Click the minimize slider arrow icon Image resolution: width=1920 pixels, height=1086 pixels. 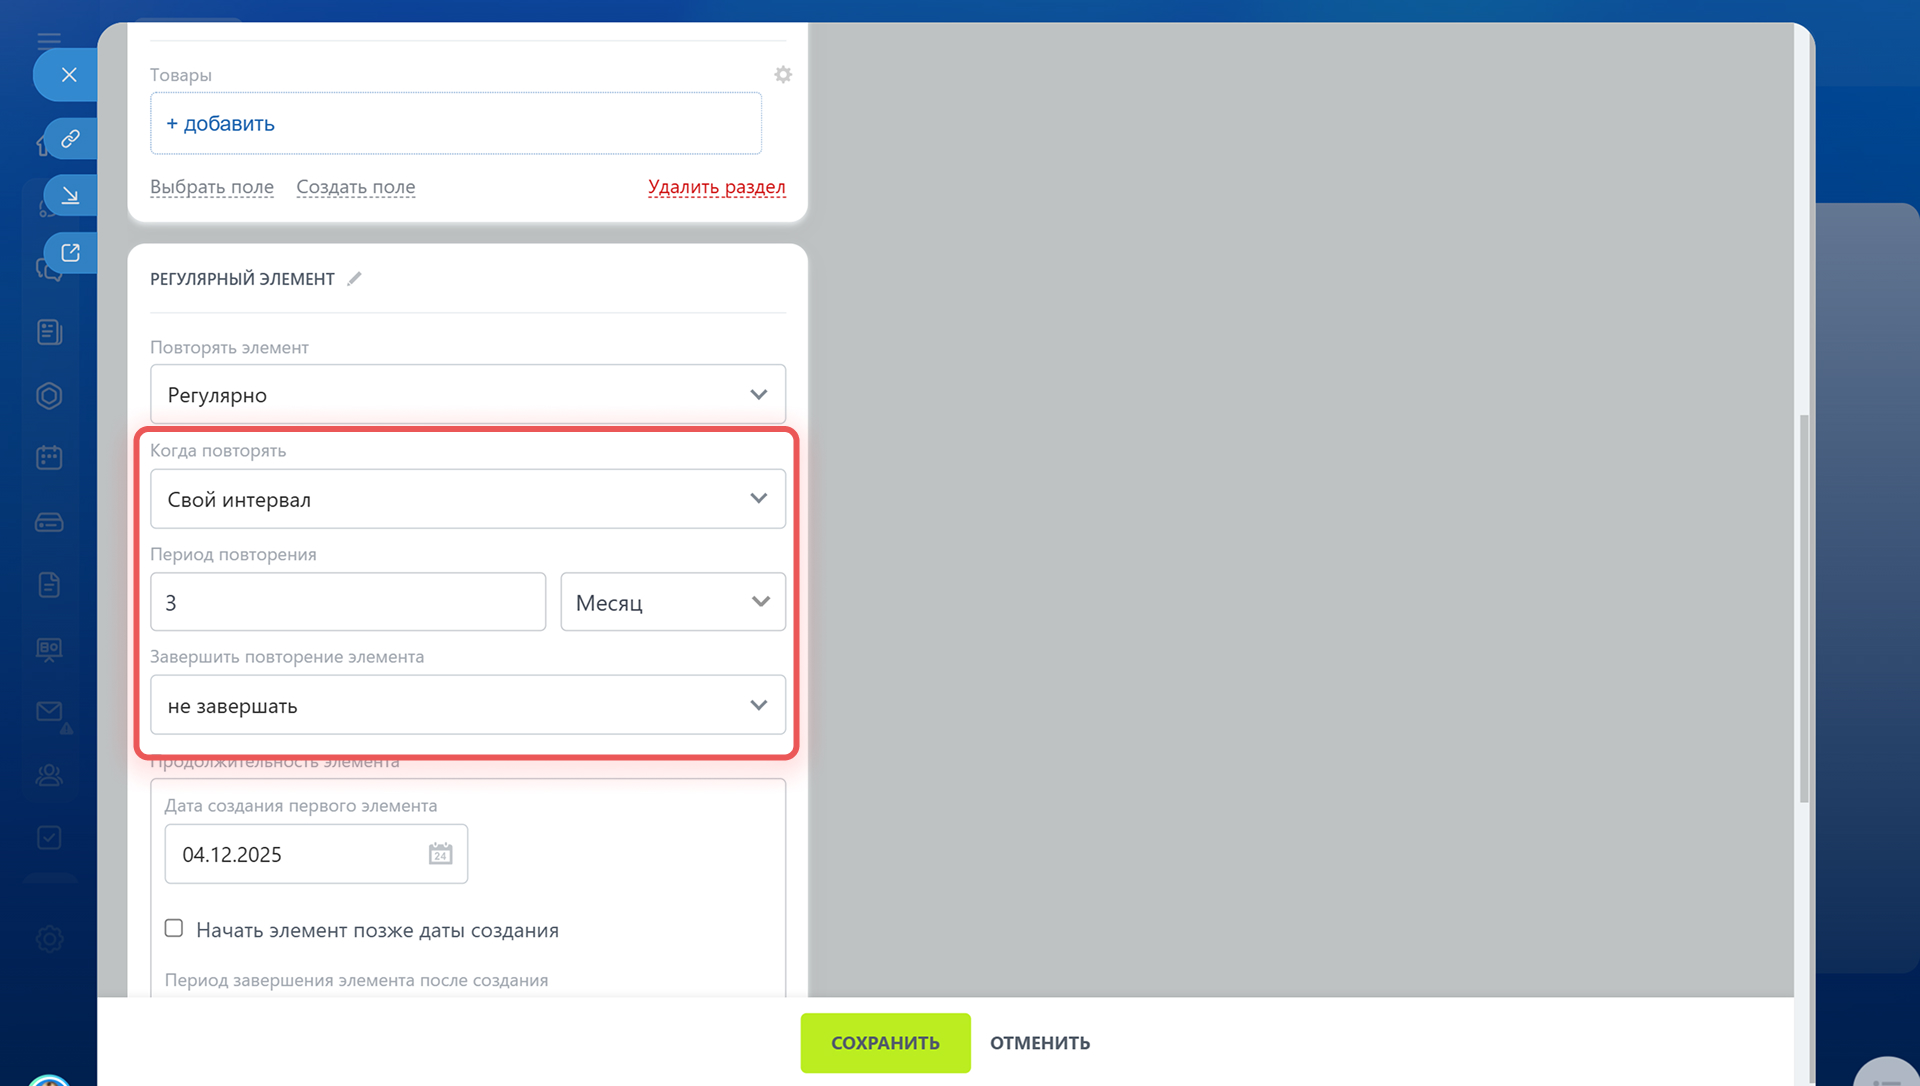(x=70, y=196)
